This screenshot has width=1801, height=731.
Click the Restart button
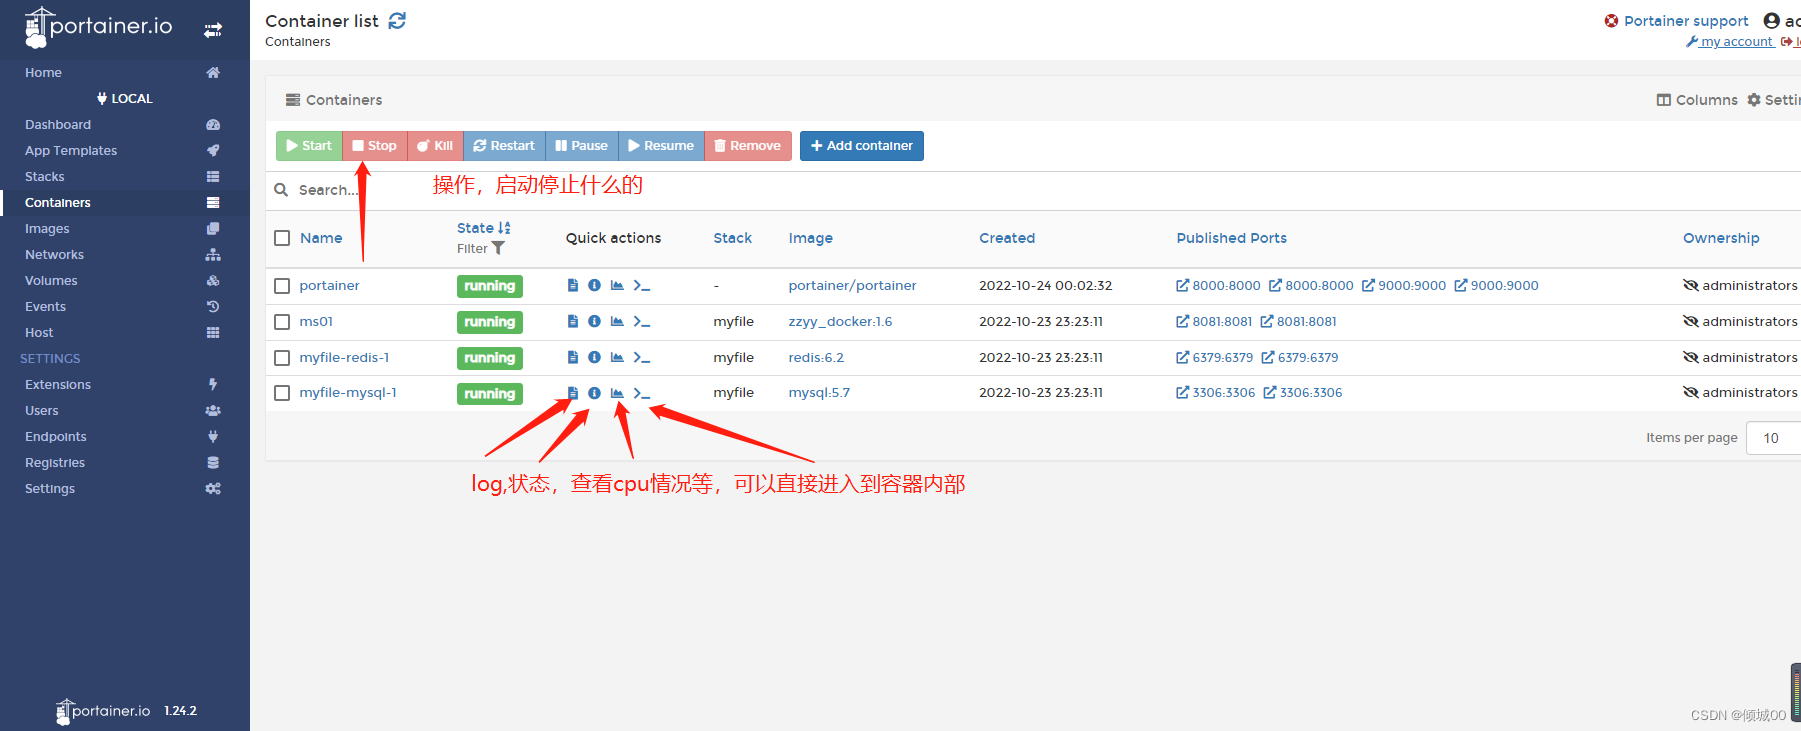[x=504, y=146]
